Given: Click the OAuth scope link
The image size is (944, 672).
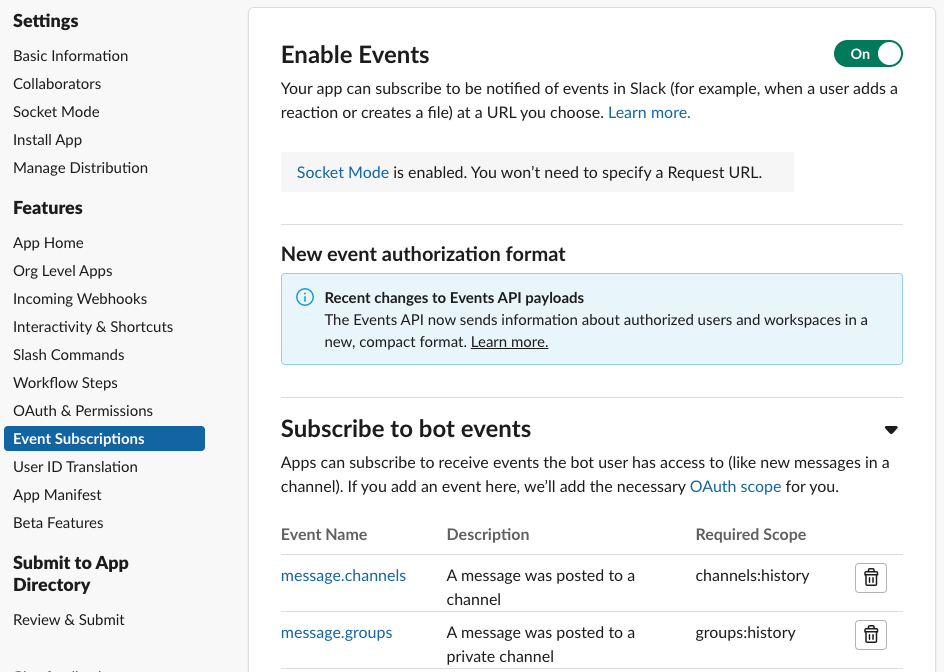Looking at the screenshot, I should pos(735,486).
